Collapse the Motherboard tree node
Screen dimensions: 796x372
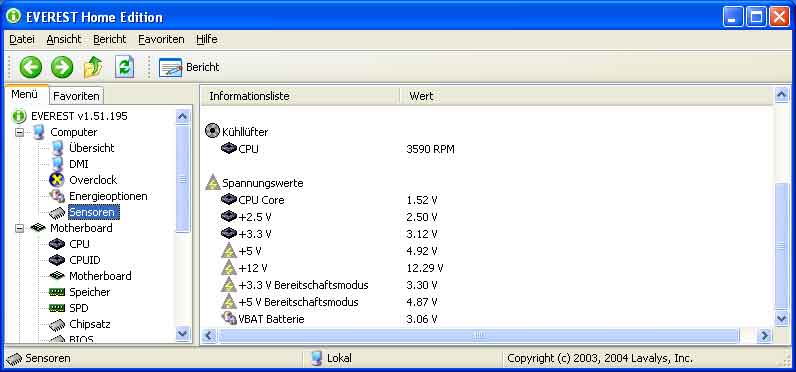[x=19, y=228]
